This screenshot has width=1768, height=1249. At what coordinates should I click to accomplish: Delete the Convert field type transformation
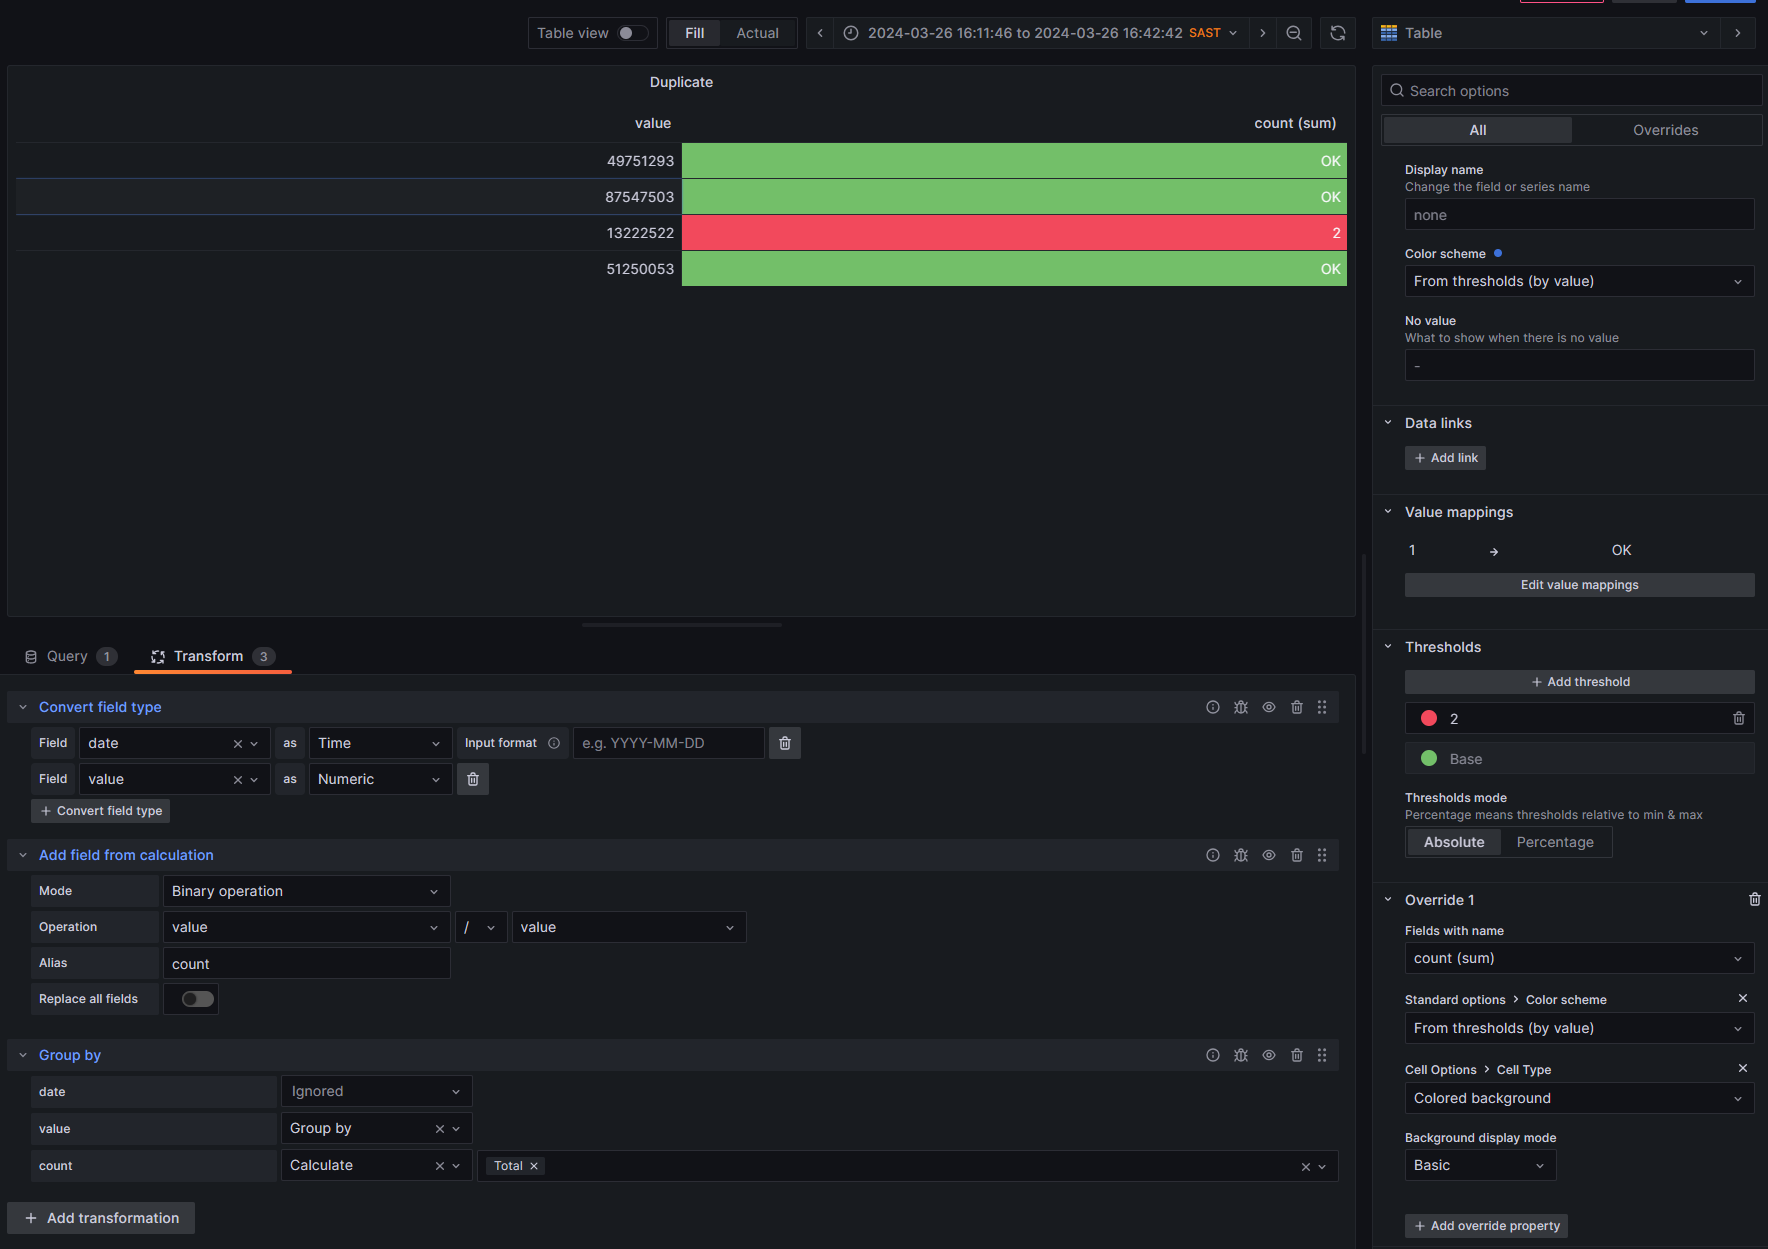1296,707
